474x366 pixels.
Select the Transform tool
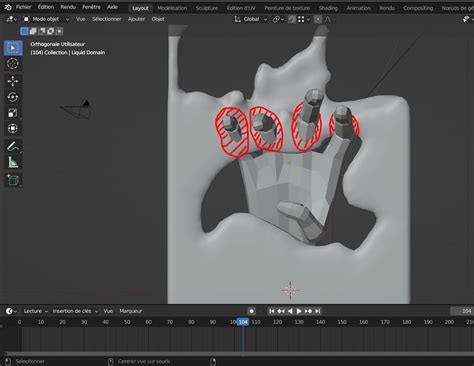click(13, 128)
